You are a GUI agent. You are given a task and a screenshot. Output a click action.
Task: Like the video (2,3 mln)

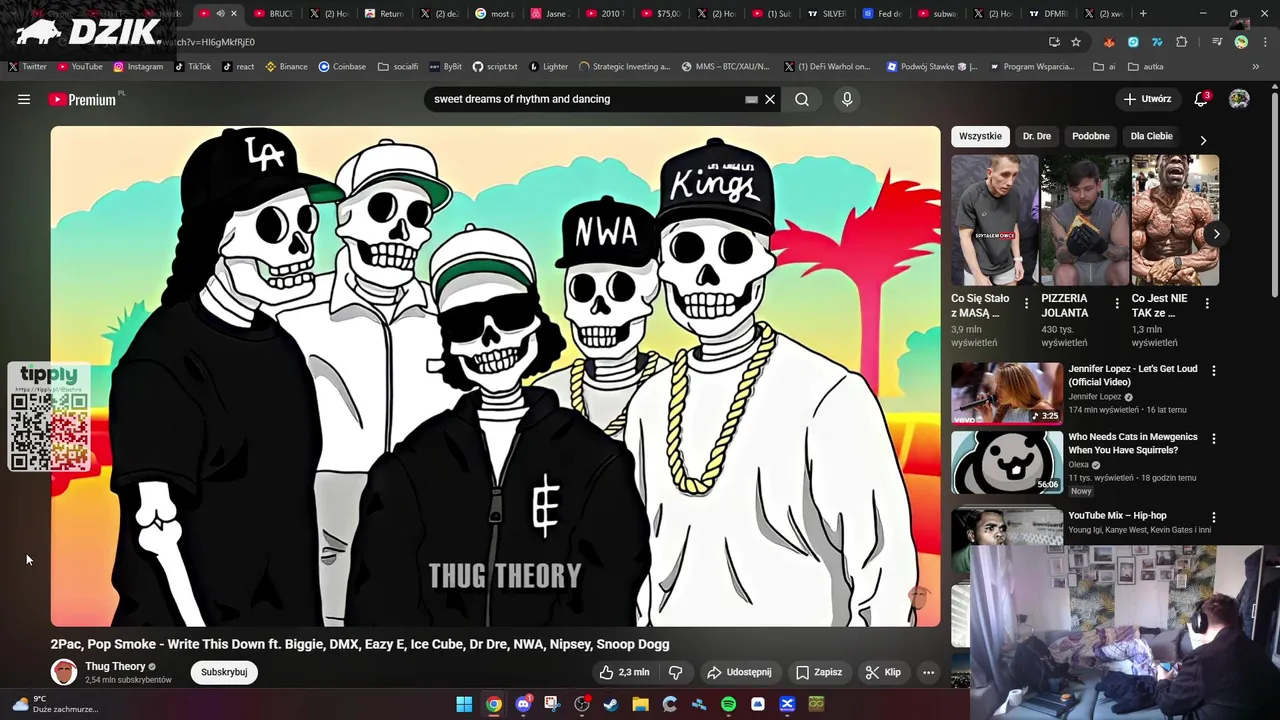coord(624,672)
